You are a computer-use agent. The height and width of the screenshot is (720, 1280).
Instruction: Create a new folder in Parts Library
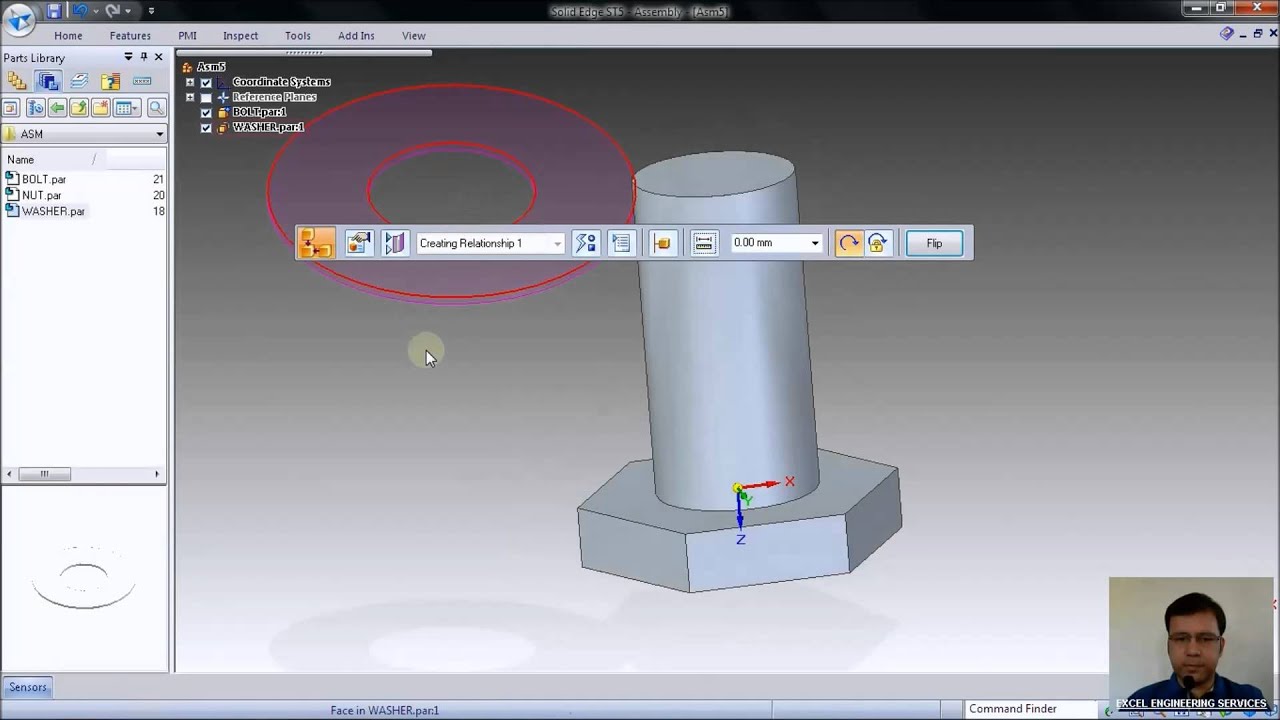click(100, 108)
